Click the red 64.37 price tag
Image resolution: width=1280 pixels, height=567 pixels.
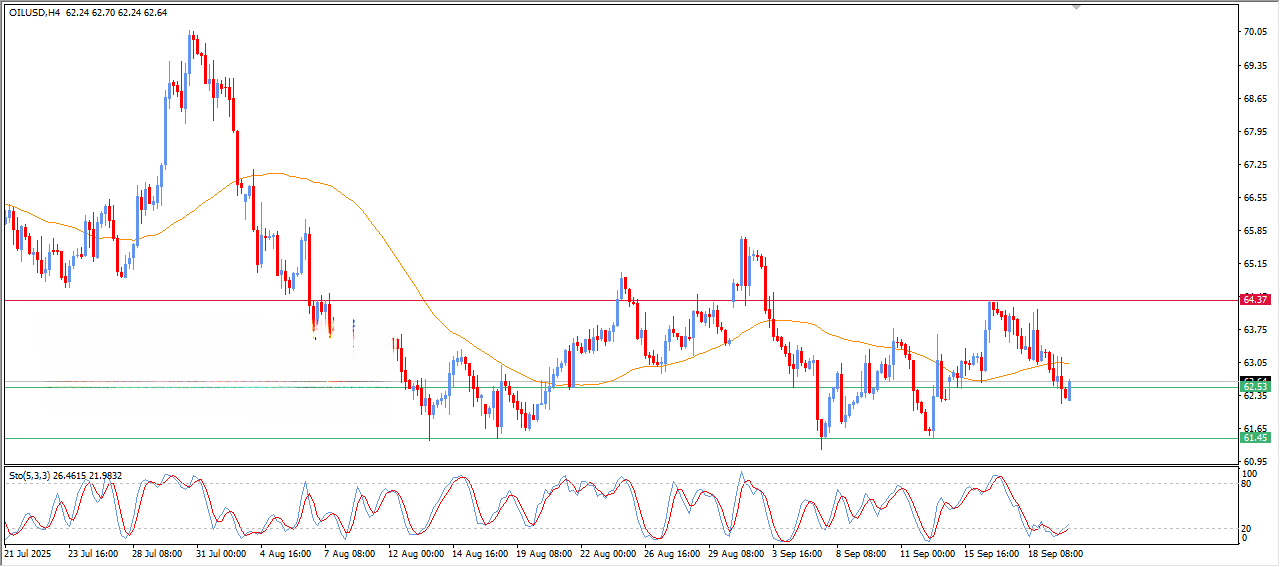(x=1254, y=300)
